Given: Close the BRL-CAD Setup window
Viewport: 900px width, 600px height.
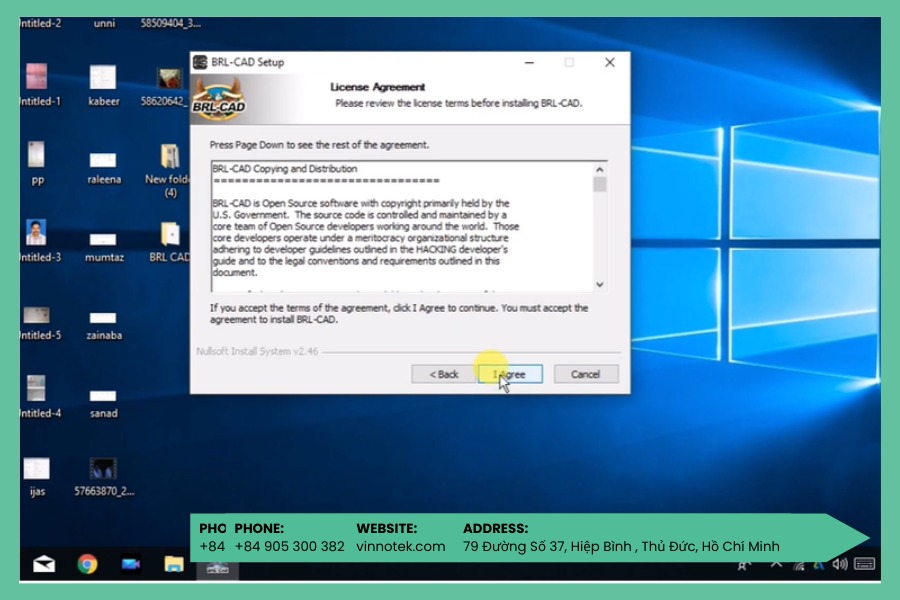Looking at the screenshot, I should (x=610, y=63).
